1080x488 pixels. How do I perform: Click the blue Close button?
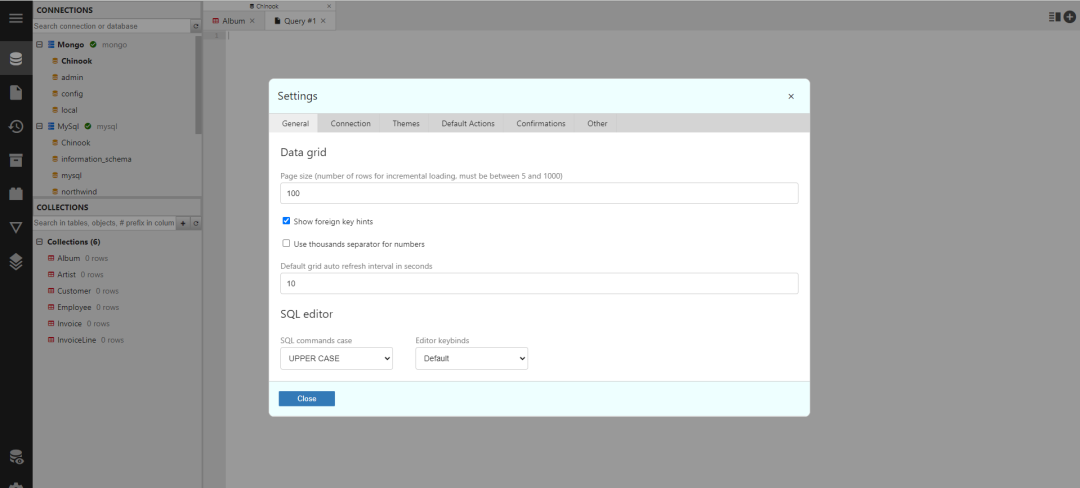pos(306,399)
